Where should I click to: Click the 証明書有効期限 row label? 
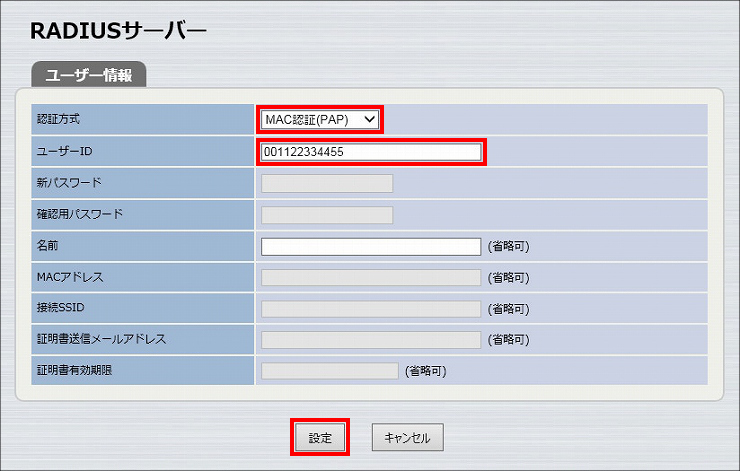(x=75, y=370)
